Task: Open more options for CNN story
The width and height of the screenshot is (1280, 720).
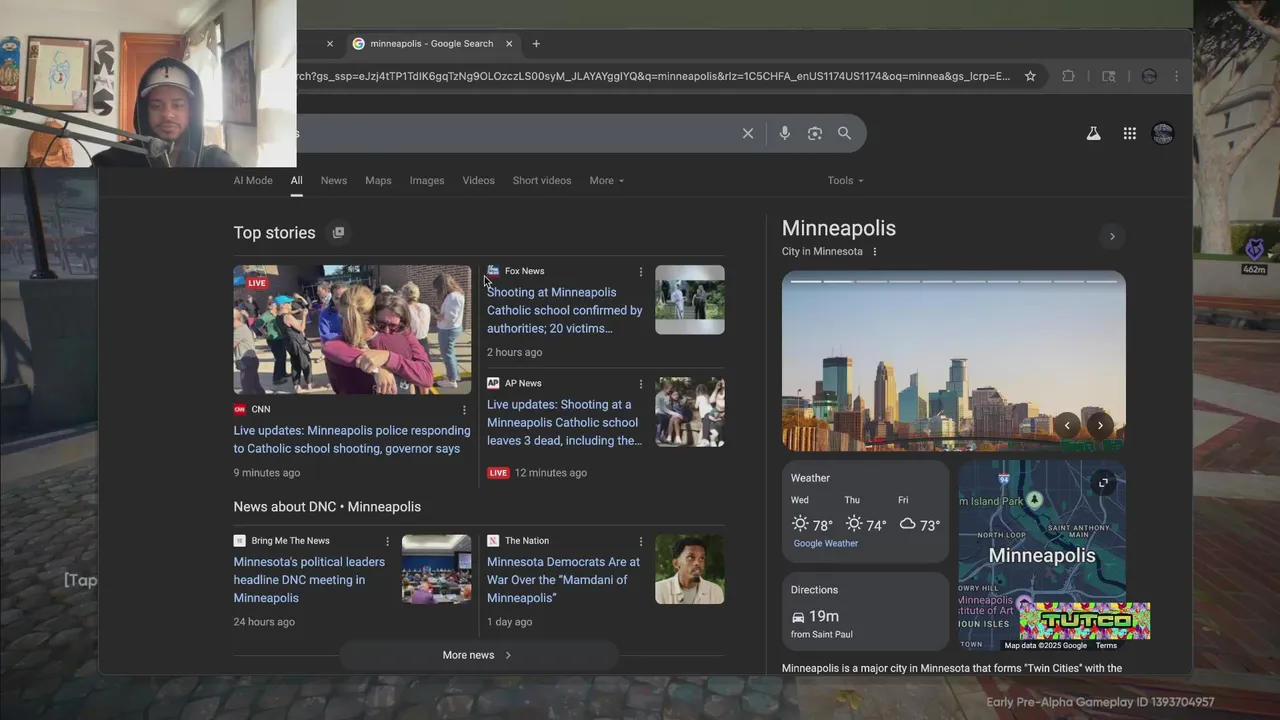Action: (x=464, y=410)
